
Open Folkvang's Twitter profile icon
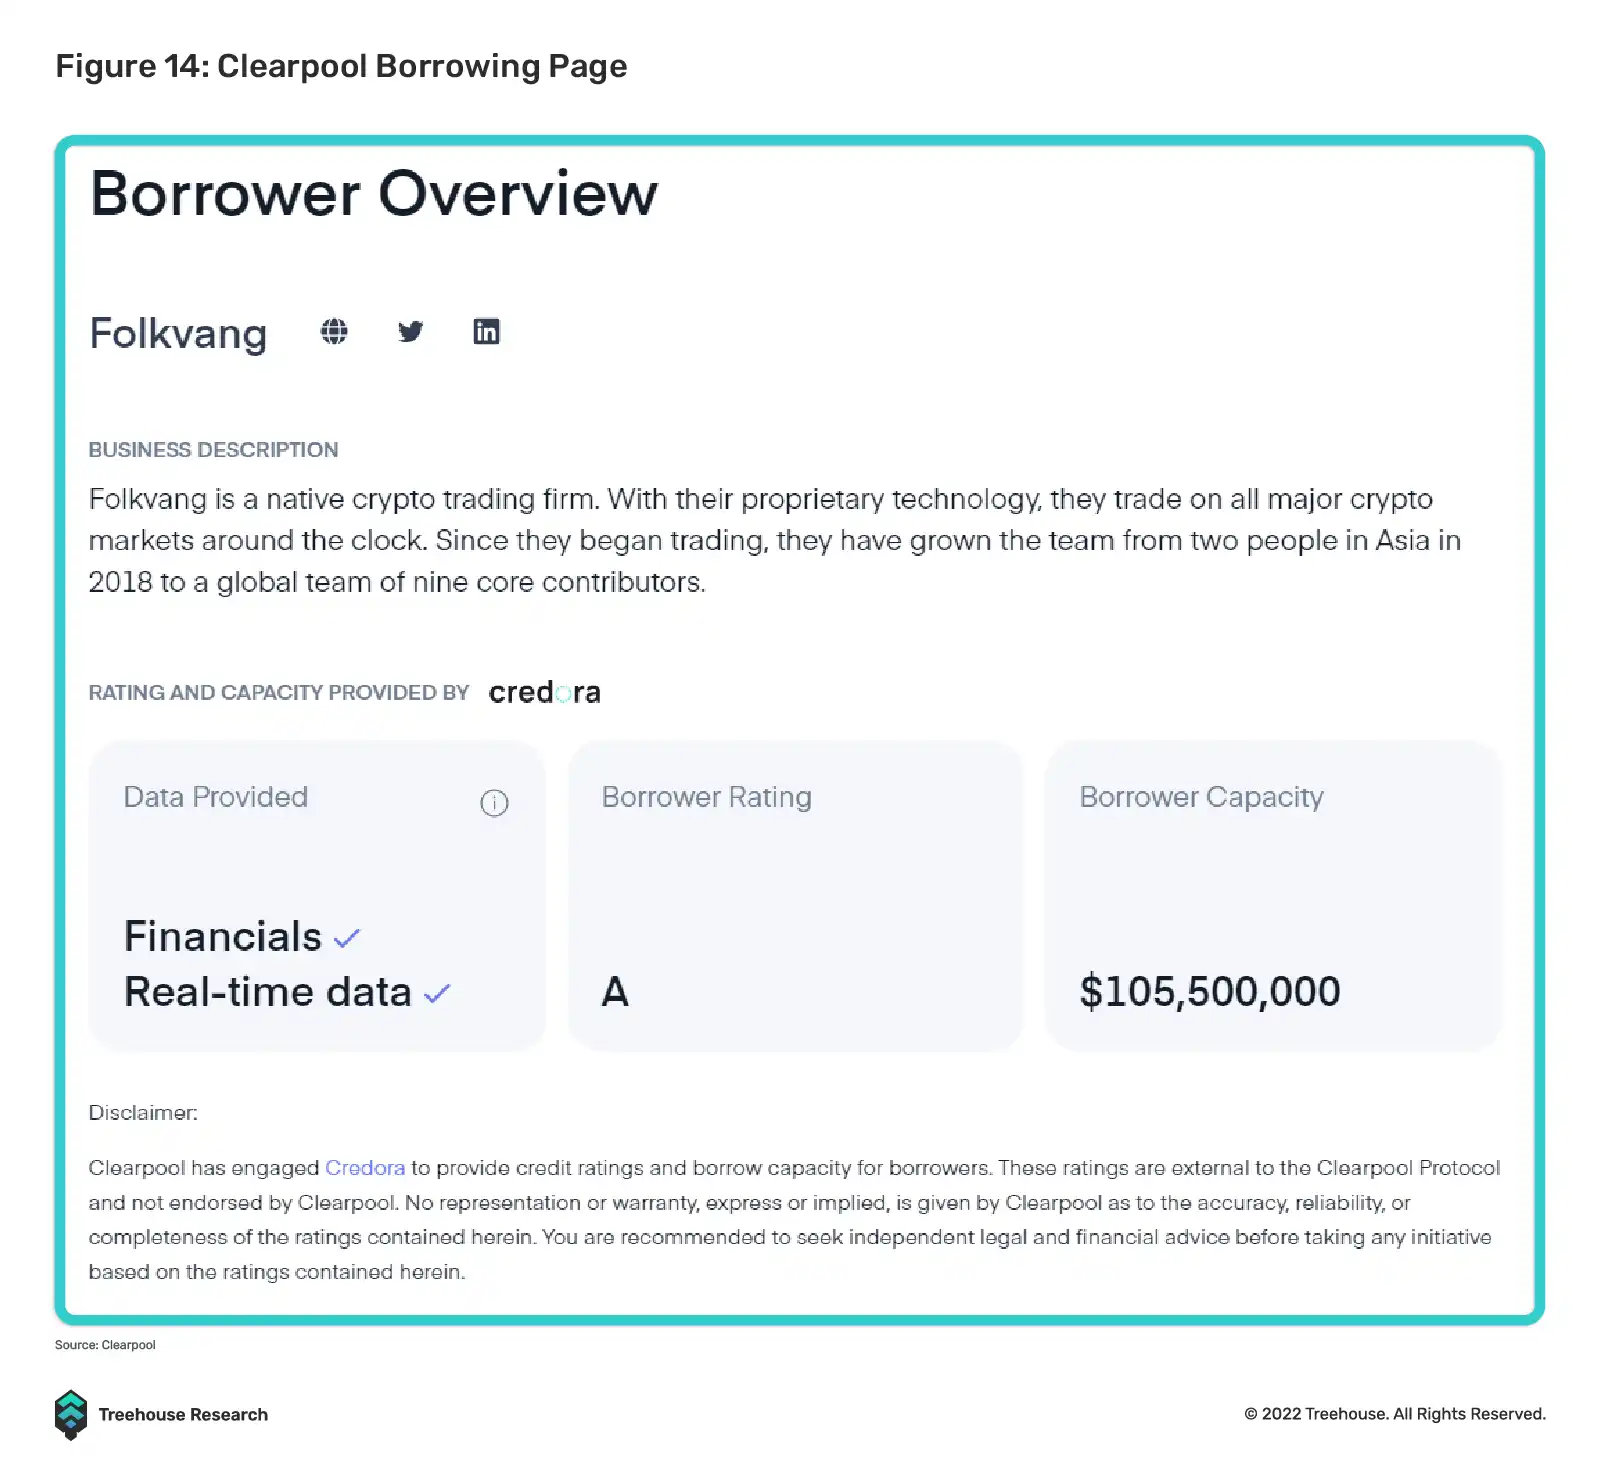click(410, 332)
